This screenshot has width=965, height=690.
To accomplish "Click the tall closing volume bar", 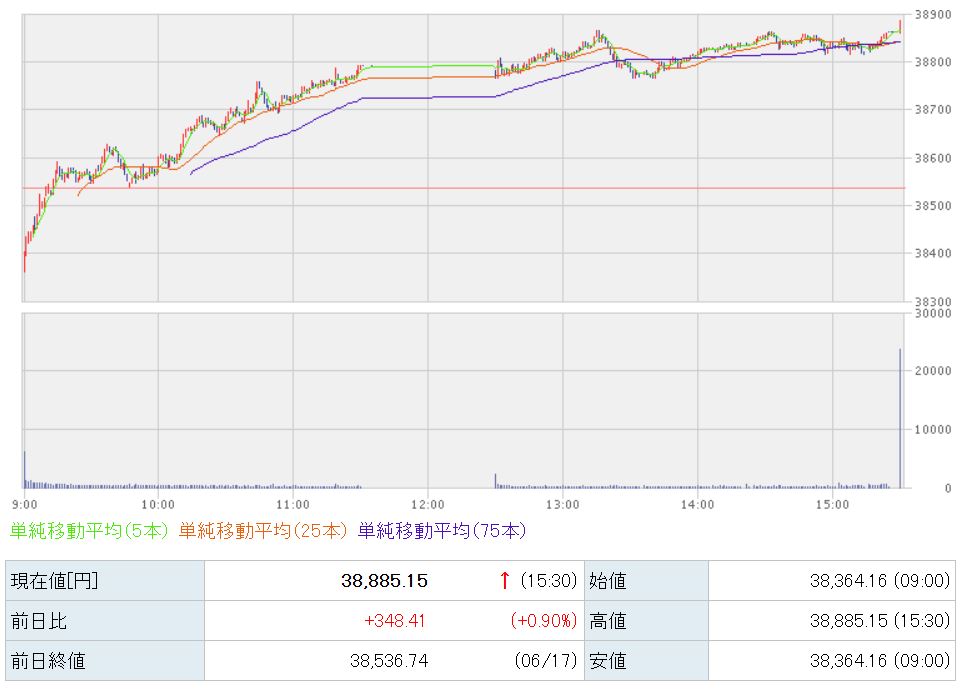I will click(x=900, y=419).
